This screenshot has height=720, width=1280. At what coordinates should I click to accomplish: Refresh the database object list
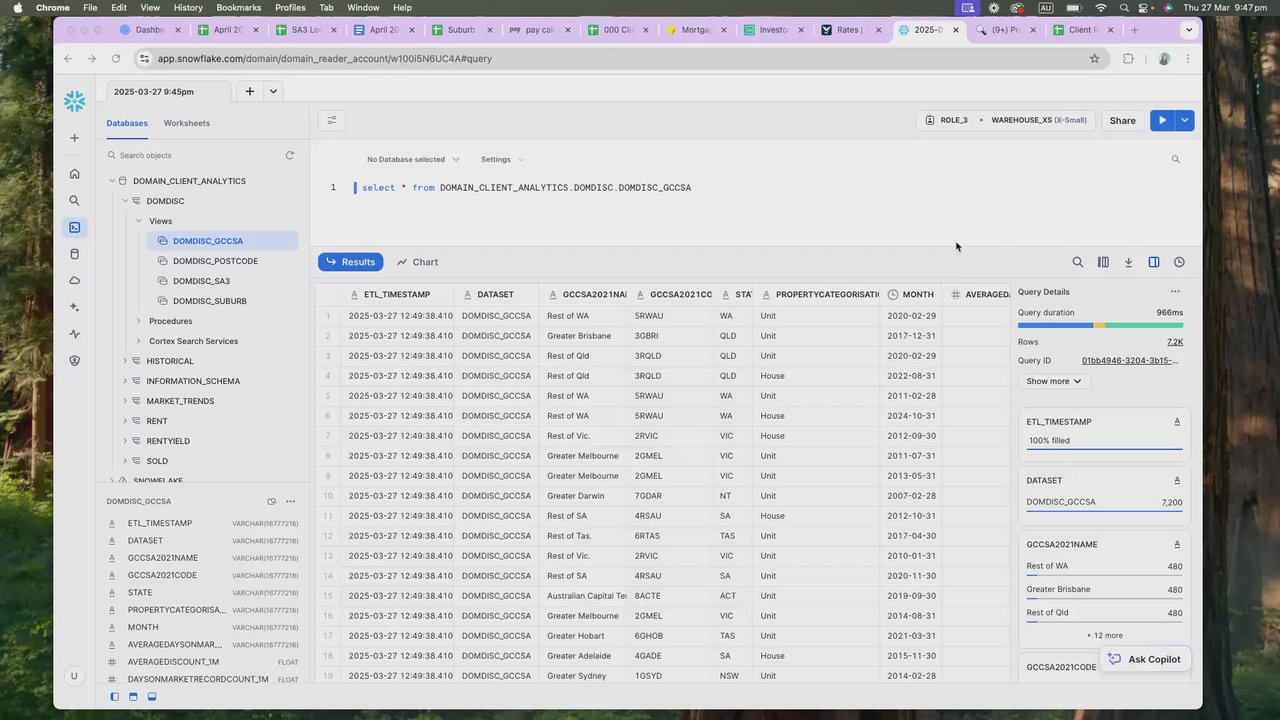pyautogui.click(x=290, y=155)
